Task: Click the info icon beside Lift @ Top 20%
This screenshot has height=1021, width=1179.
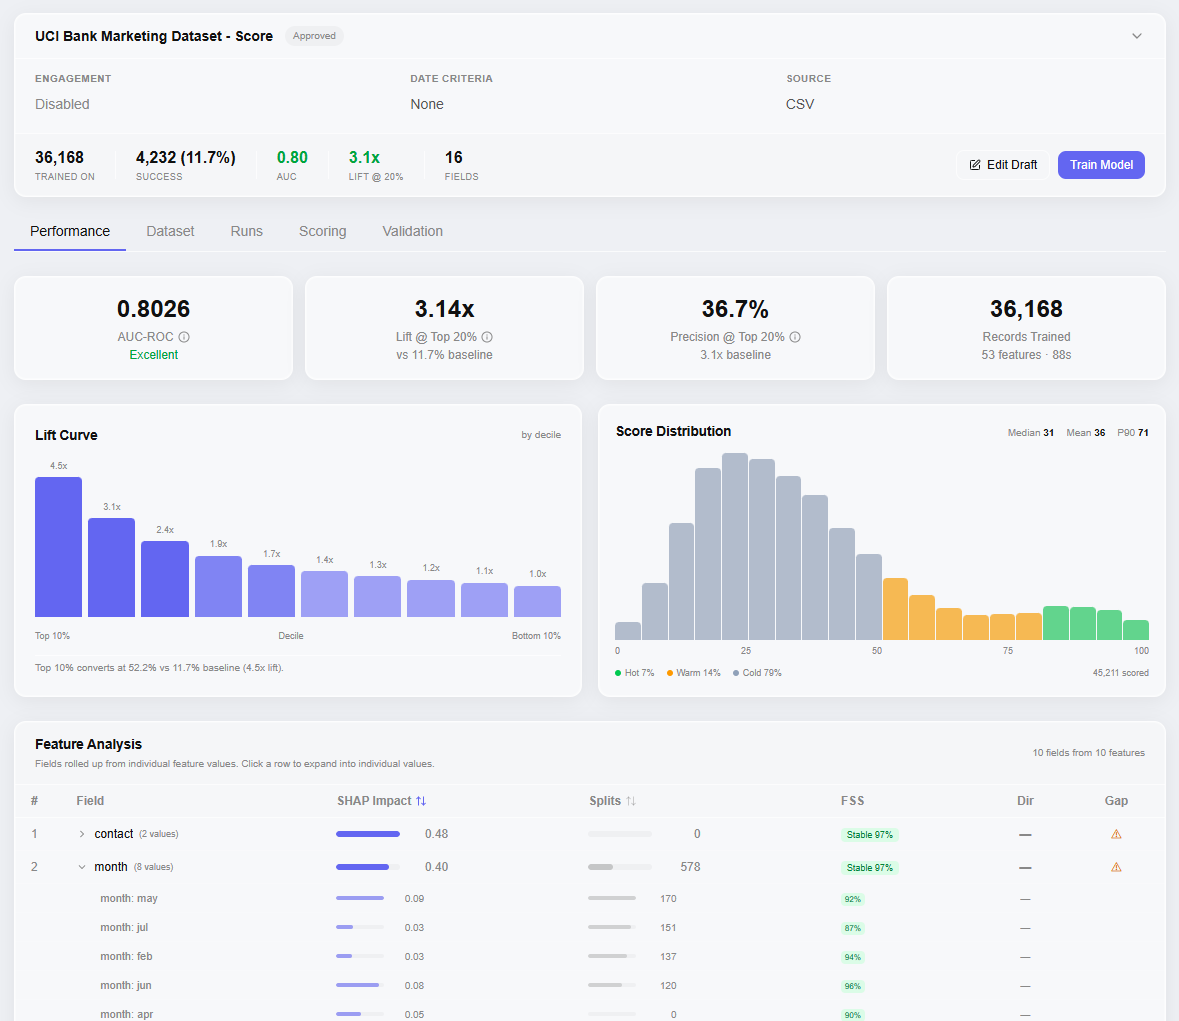Action: coord(487,337)
